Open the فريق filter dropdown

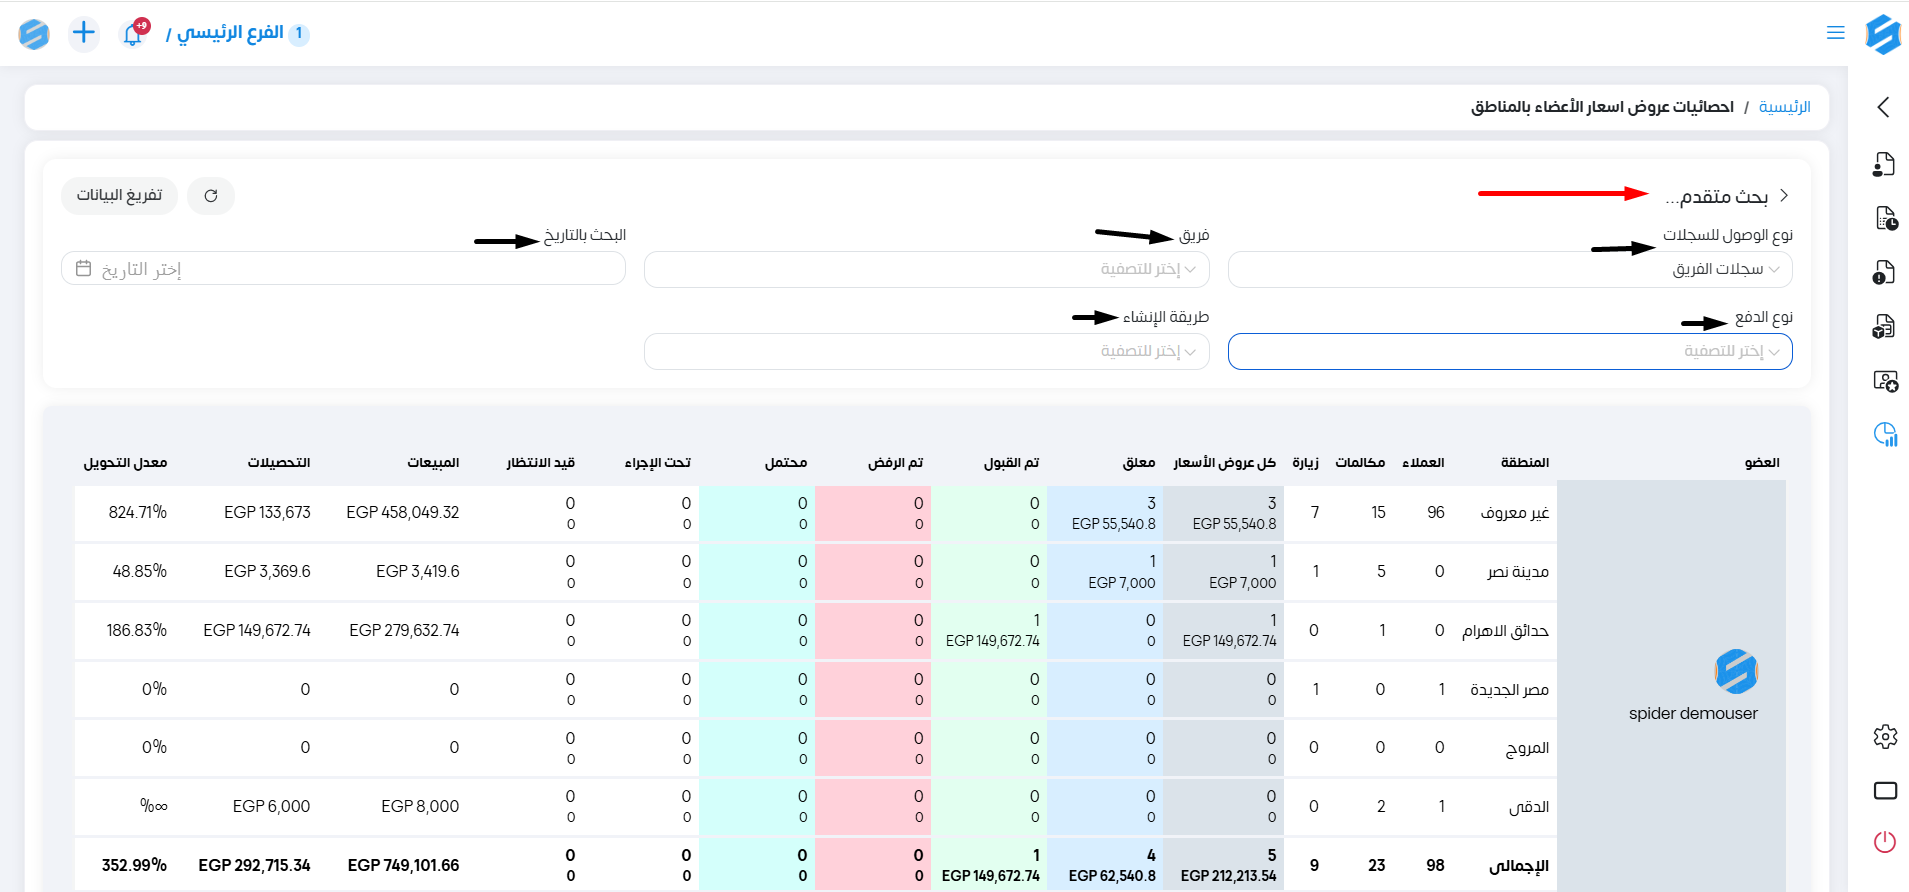(926, 269)
